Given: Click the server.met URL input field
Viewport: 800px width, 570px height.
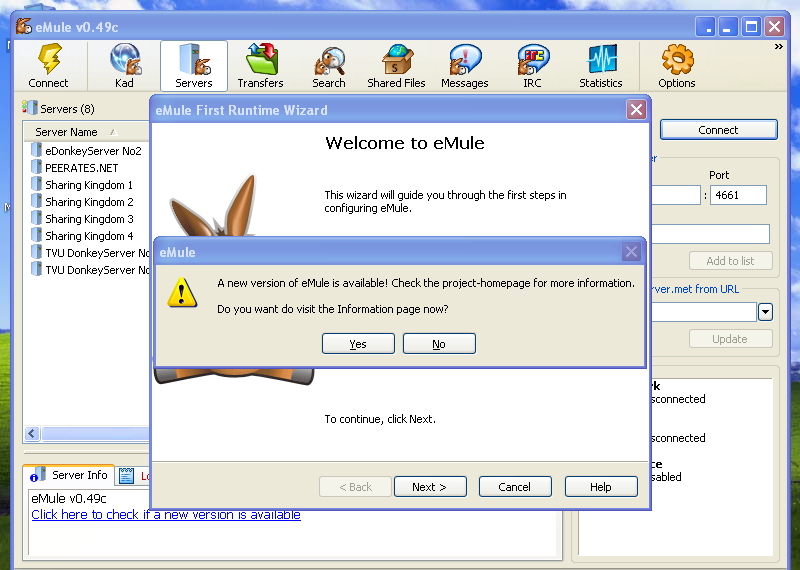Looking at the screenshot, I should 704,312.
